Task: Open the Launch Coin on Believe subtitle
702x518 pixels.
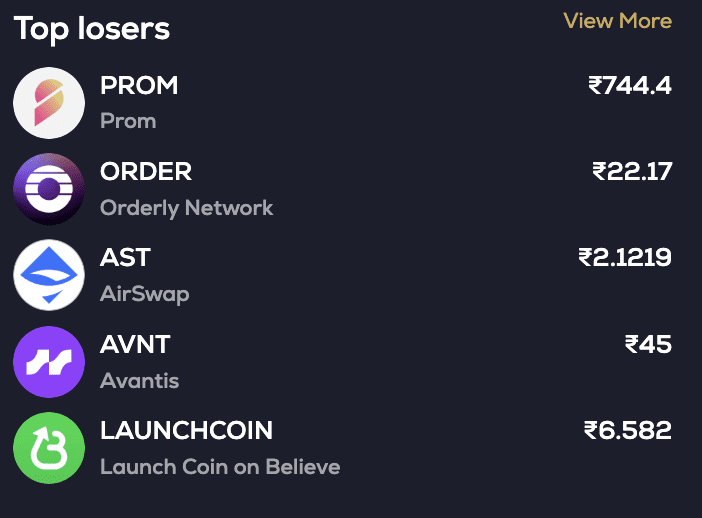Action: [x=220, y=467]
